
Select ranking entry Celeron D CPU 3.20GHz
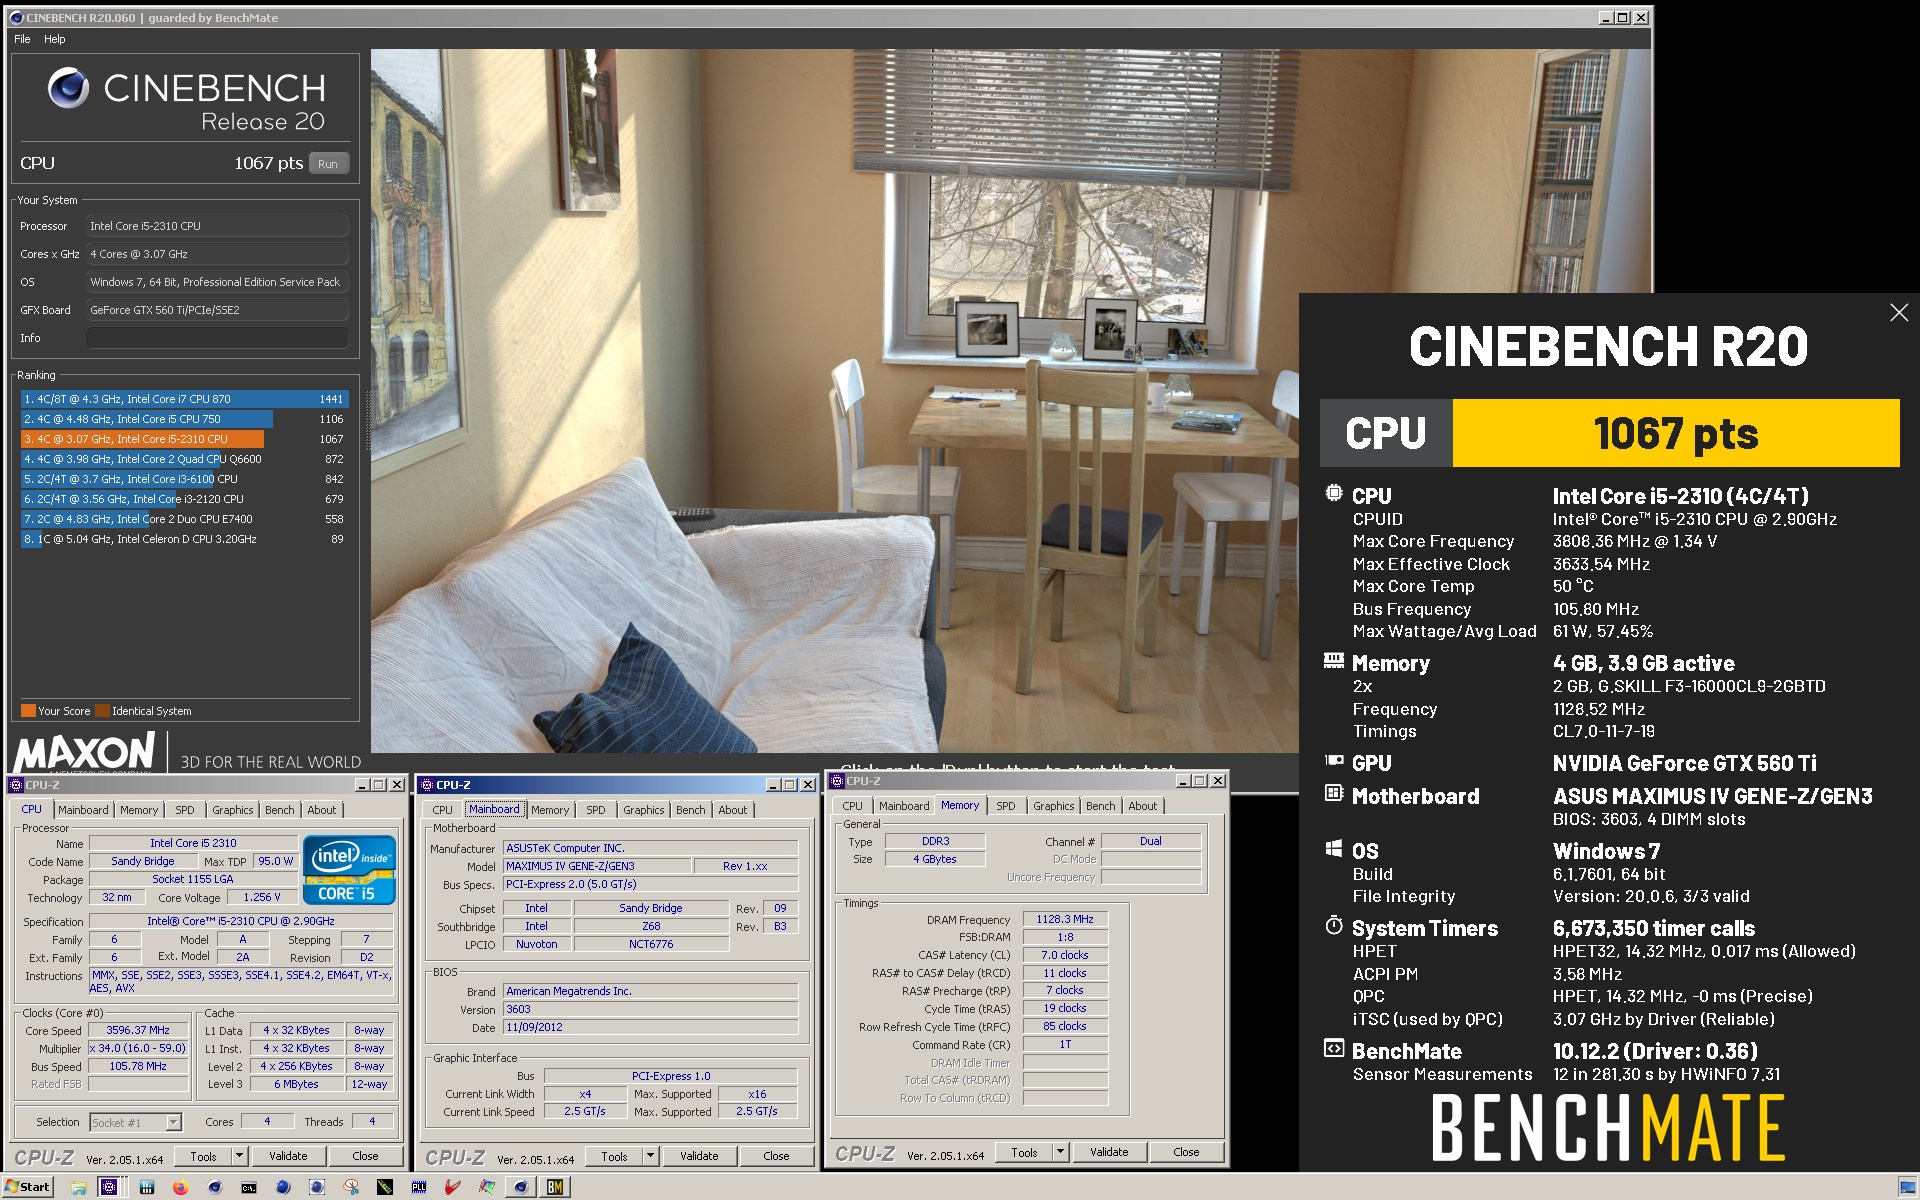pos(184,539)
